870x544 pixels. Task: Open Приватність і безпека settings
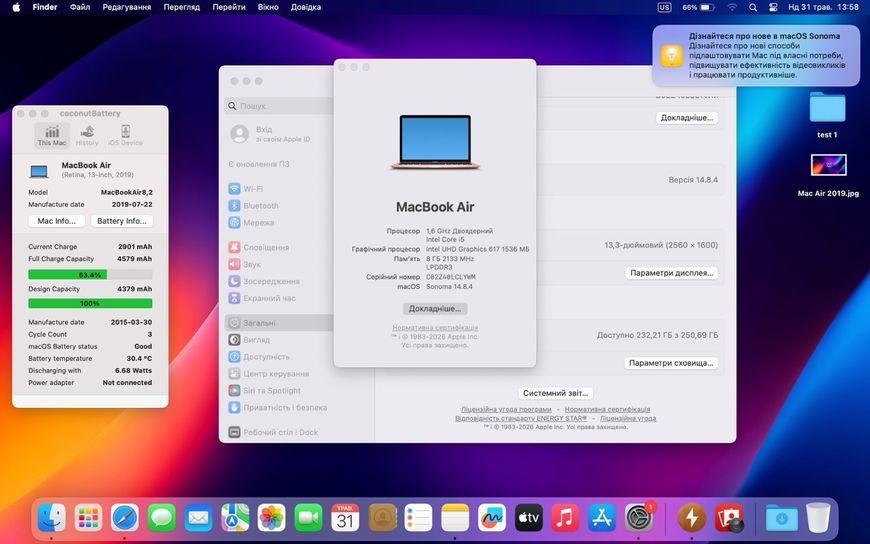[x=279, y=407]
